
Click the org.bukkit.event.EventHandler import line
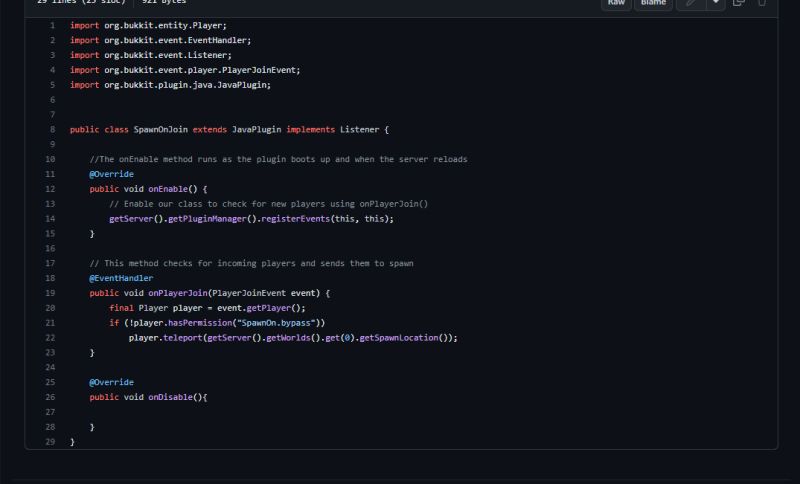point(161,40)
